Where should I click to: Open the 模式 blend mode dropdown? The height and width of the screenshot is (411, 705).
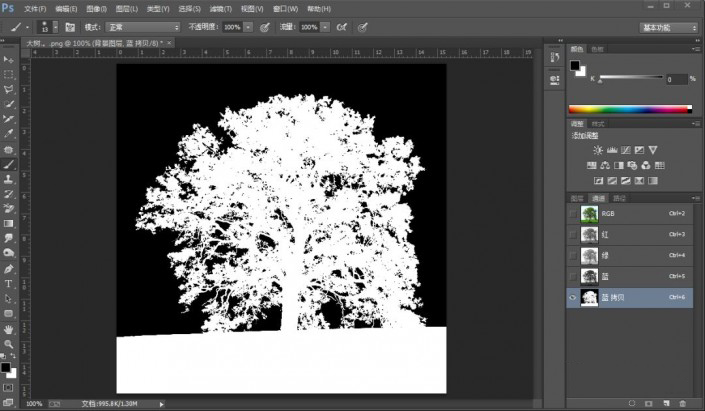point(145,27)
